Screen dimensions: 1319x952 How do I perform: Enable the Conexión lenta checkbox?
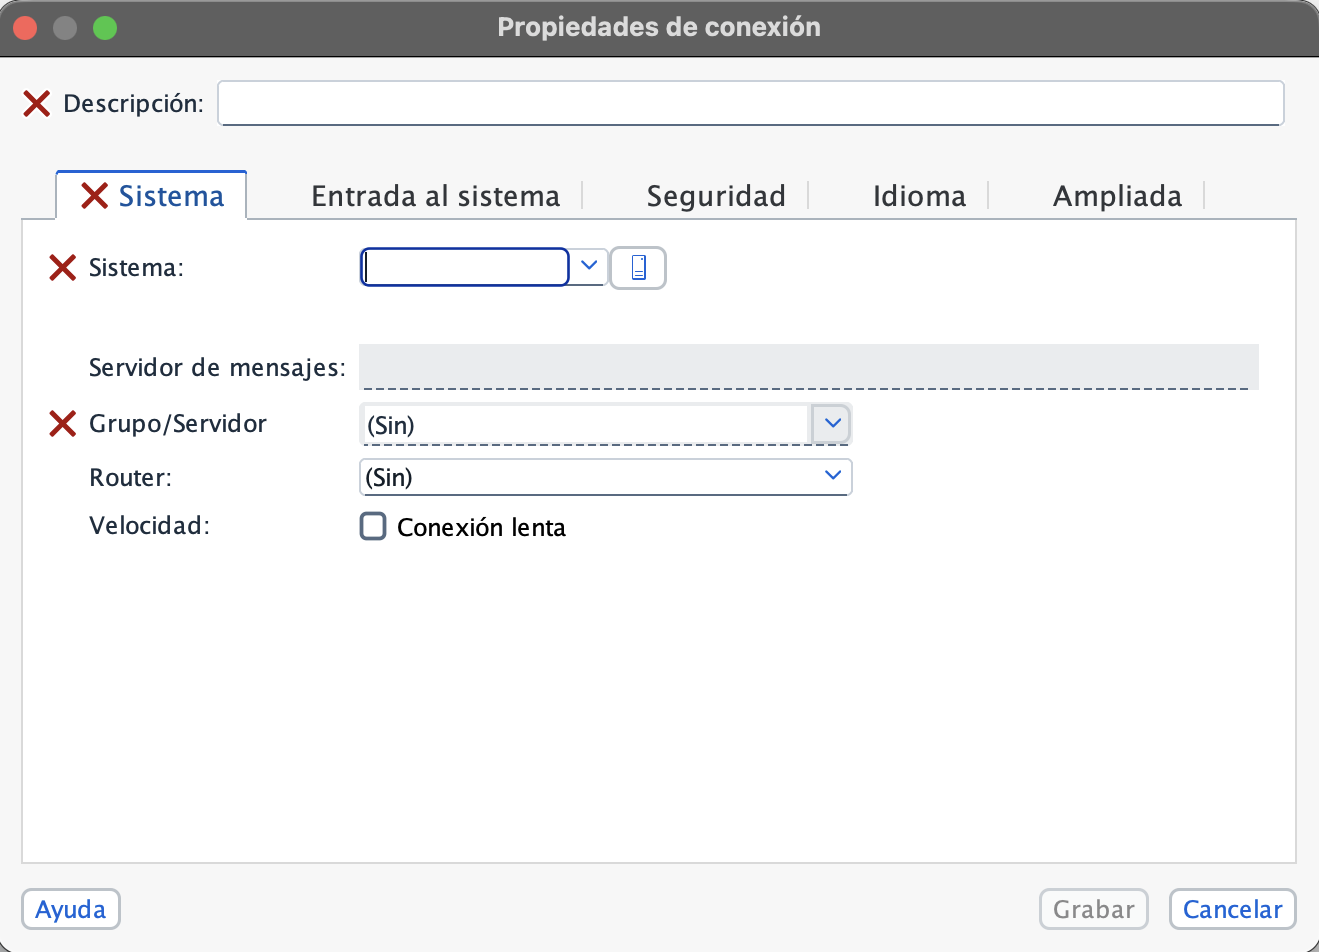[373, 526]
